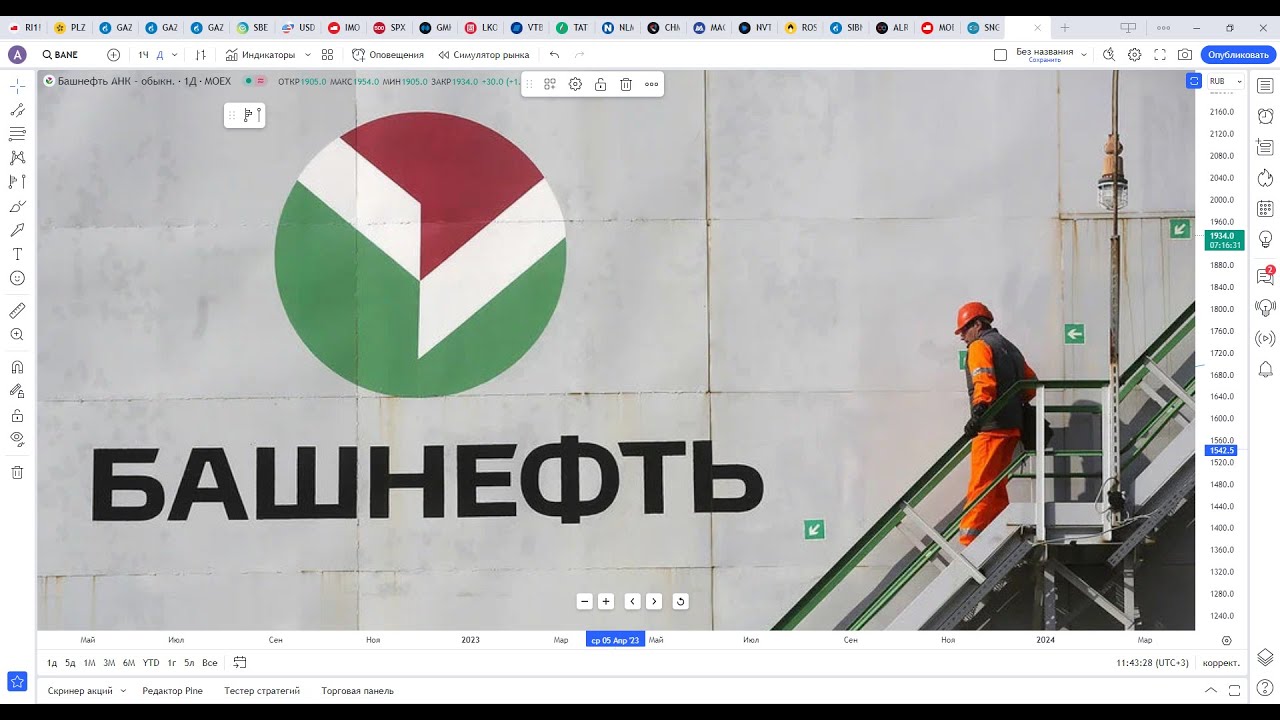
Task: Set date range to Все
Action: (x=210, y=663)
